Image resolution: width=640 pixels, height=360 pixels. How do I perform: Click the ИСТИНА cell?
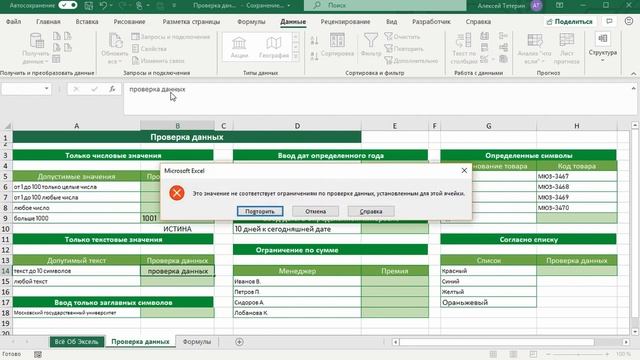[x=177, y=229]
